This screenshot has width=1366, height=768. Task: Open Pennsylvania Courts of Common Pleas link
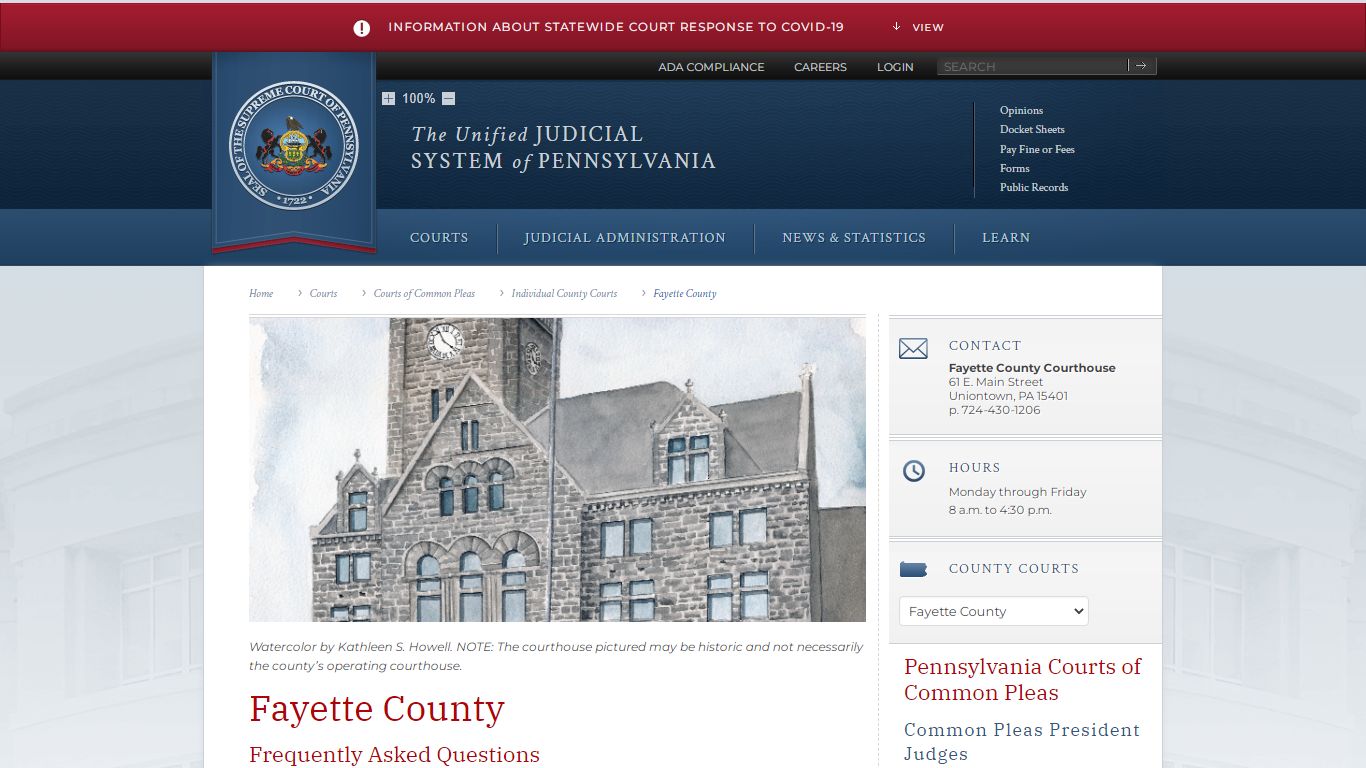pos(1022,680)
